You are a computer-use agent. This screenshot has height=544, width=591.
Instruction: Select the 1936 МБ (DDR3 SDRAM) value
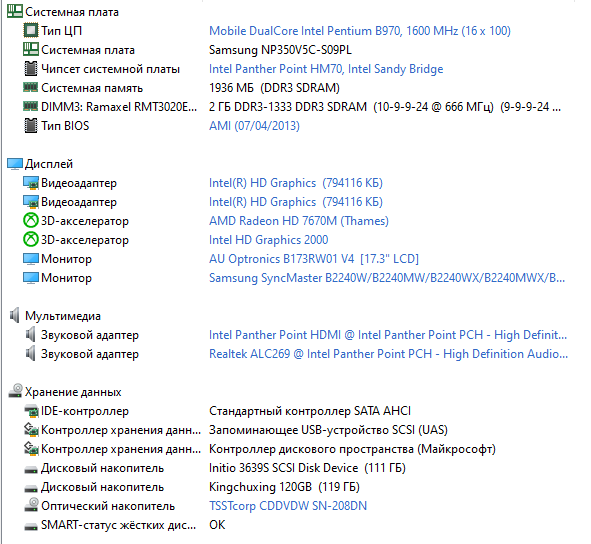[x=274, y=88]
